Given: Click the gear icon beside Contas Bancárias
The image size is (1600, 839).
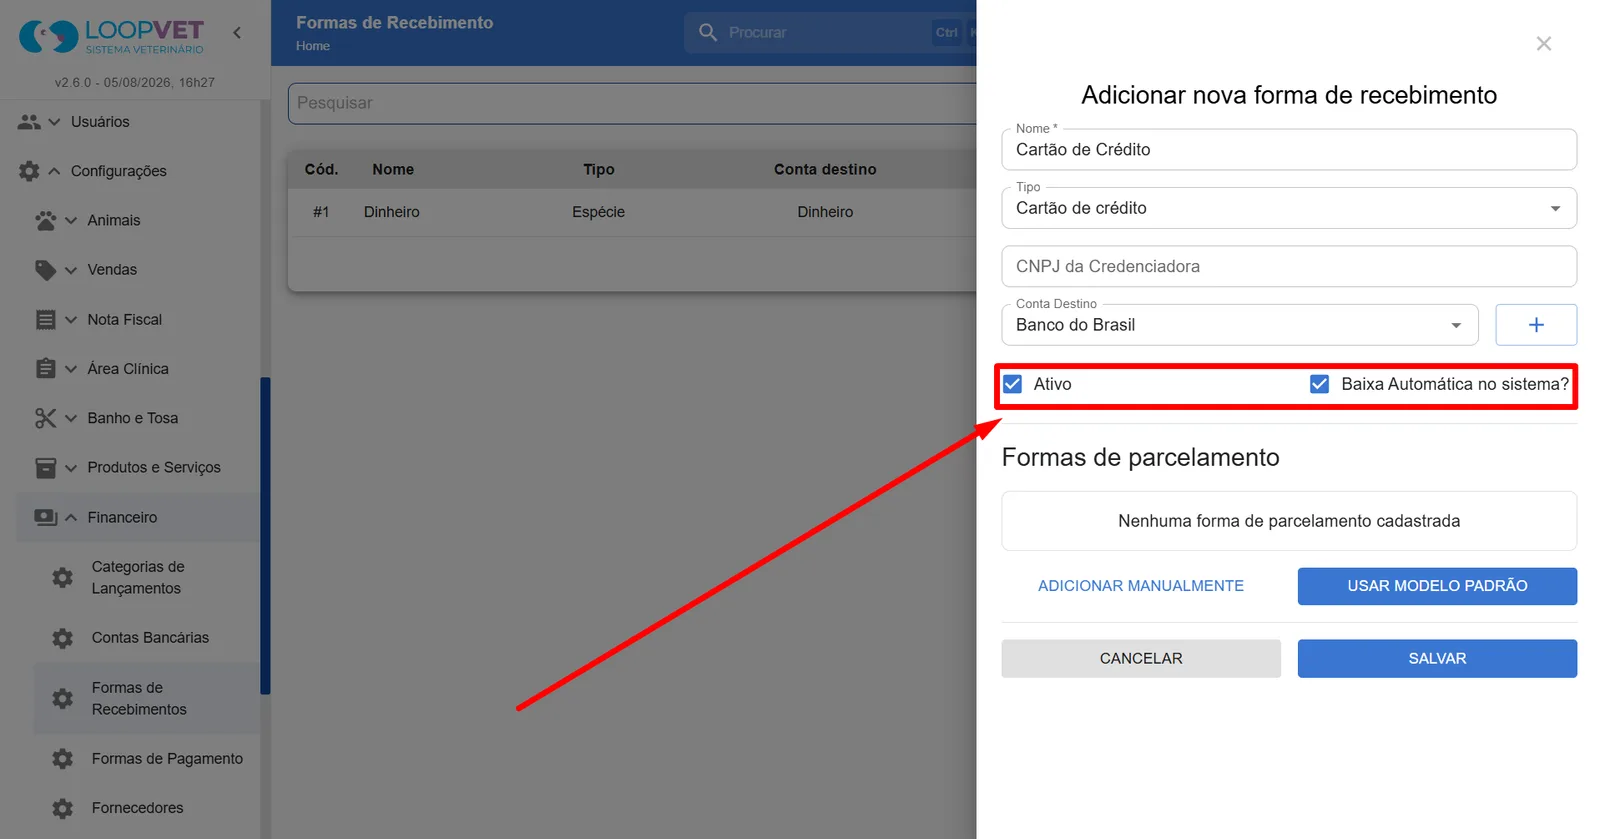Looking at the screenshot, I should coord(62,638).
